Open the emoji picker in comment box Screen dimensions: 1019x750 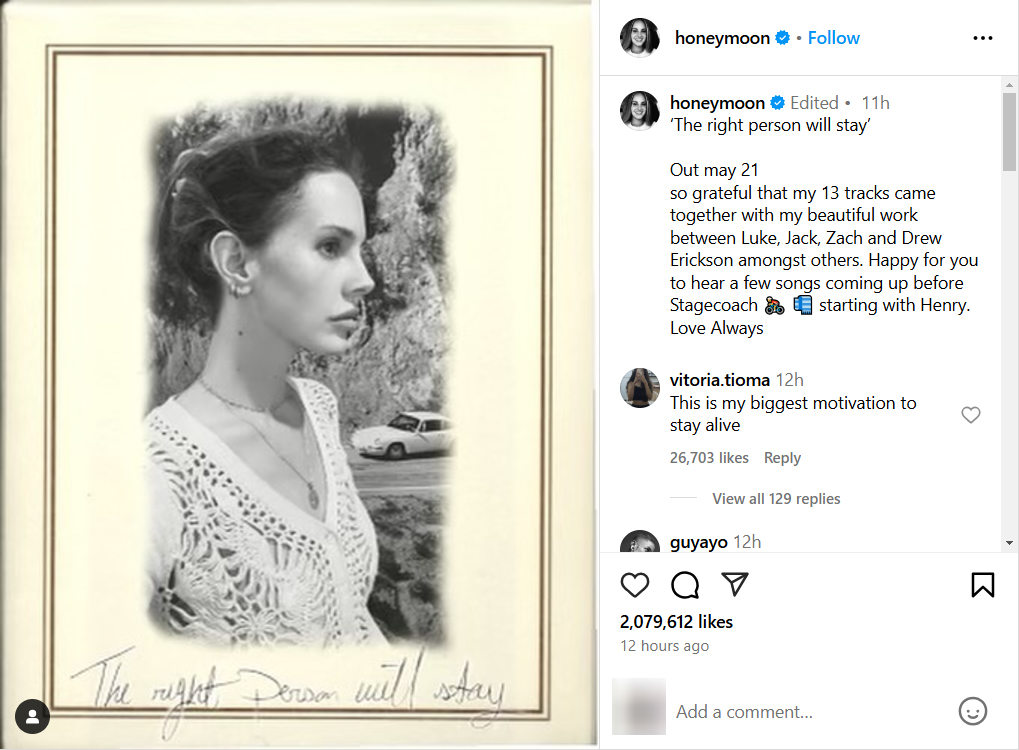point(972,711)
